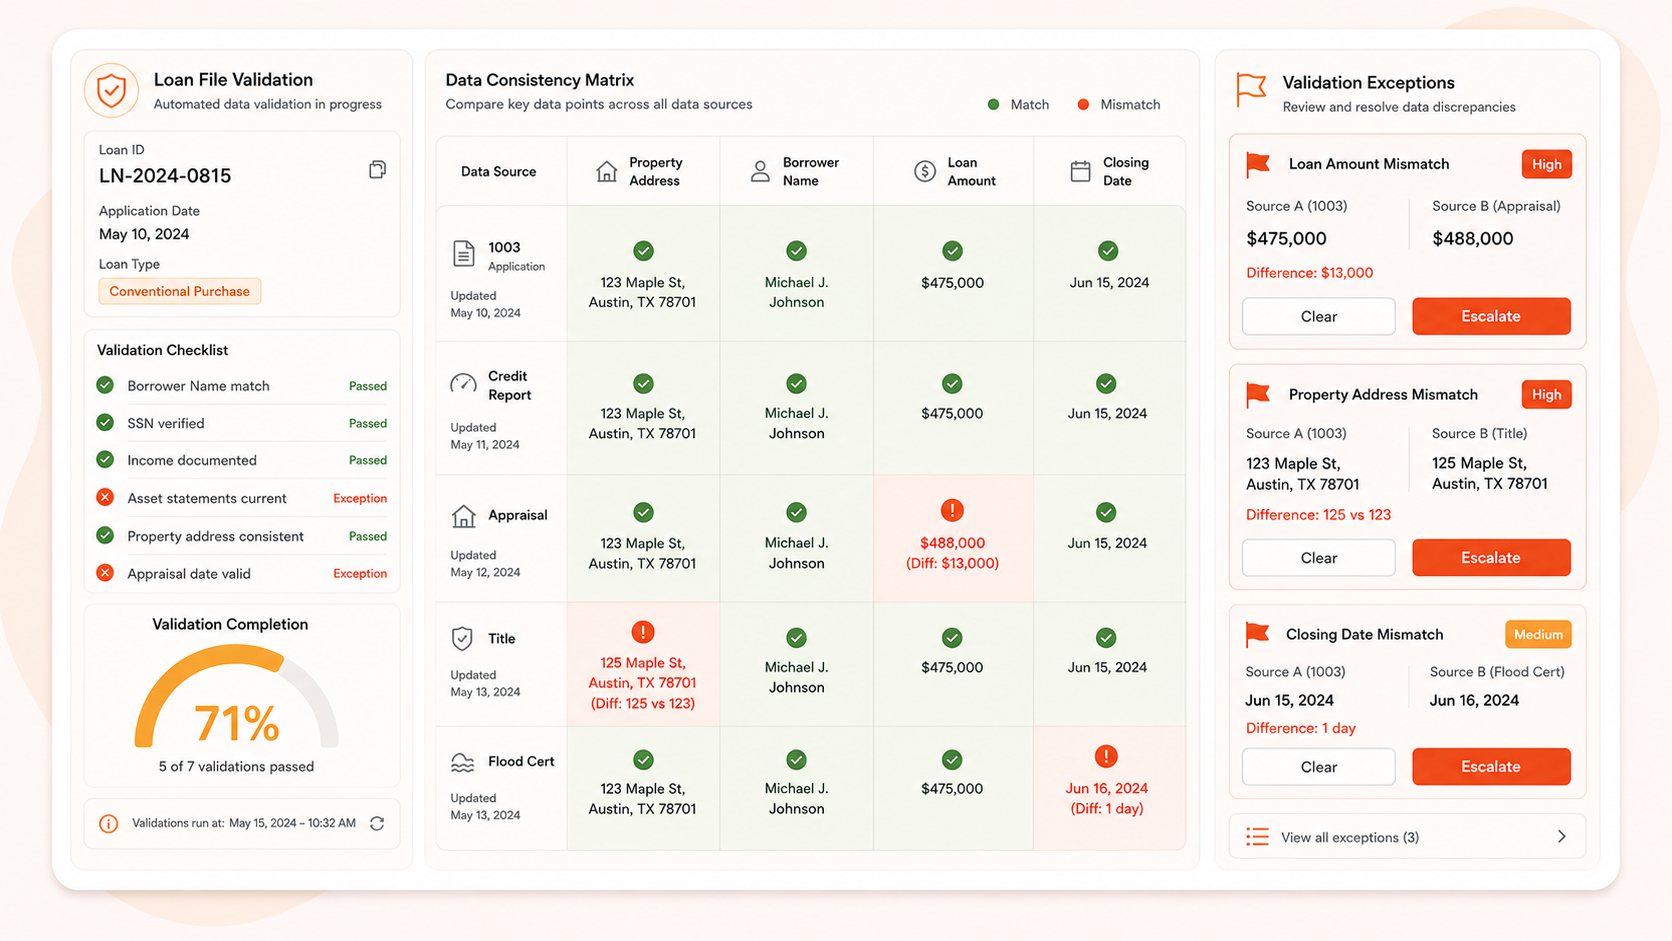Click the Closing Date calendar icon in header

click(1080, 171)
